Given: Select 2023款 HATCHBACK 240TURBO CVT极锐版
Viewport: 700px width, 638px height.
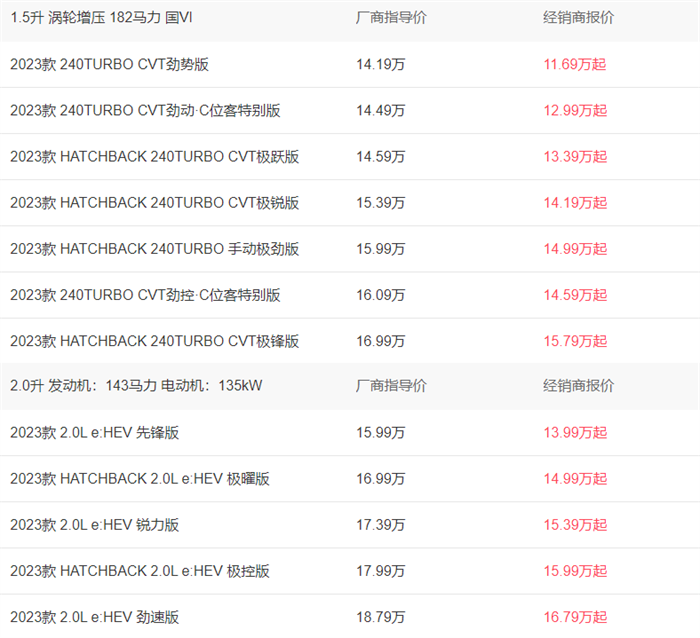Looking at the screenshot, I should pyautogui.click(x=154, y=203).
